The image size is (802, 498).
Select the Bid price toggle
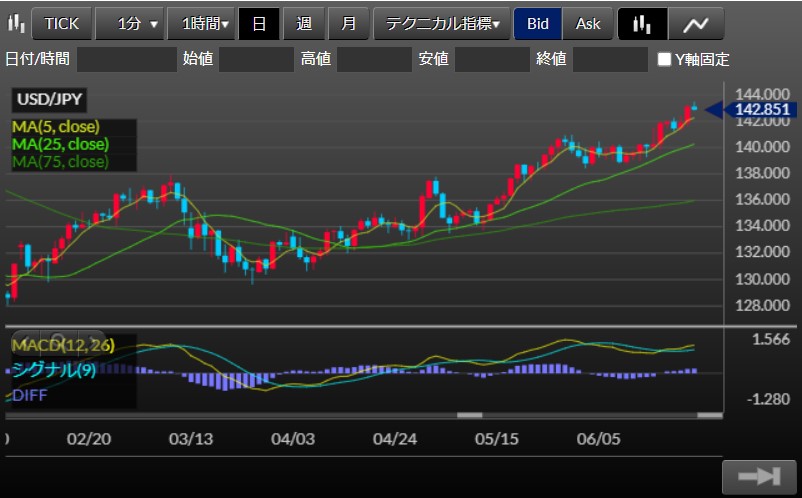click(x=538, y=24)
